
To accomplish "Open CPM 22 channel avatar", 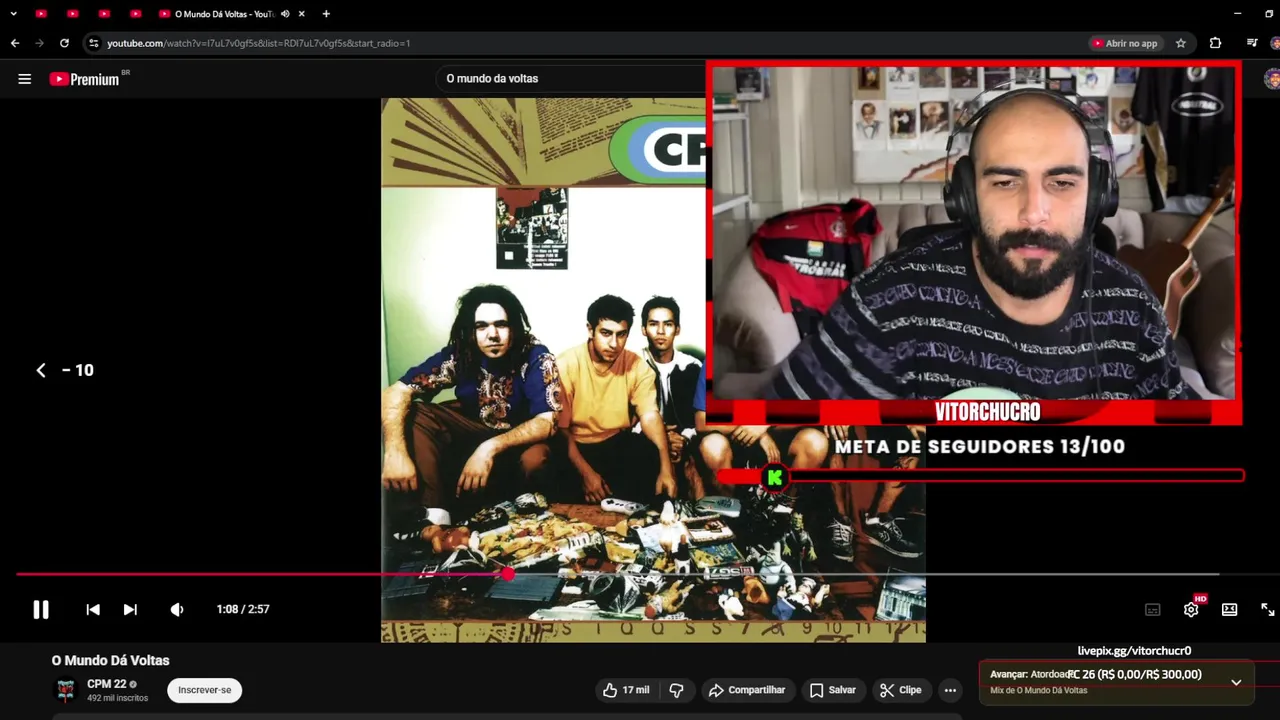I will 66,690.
